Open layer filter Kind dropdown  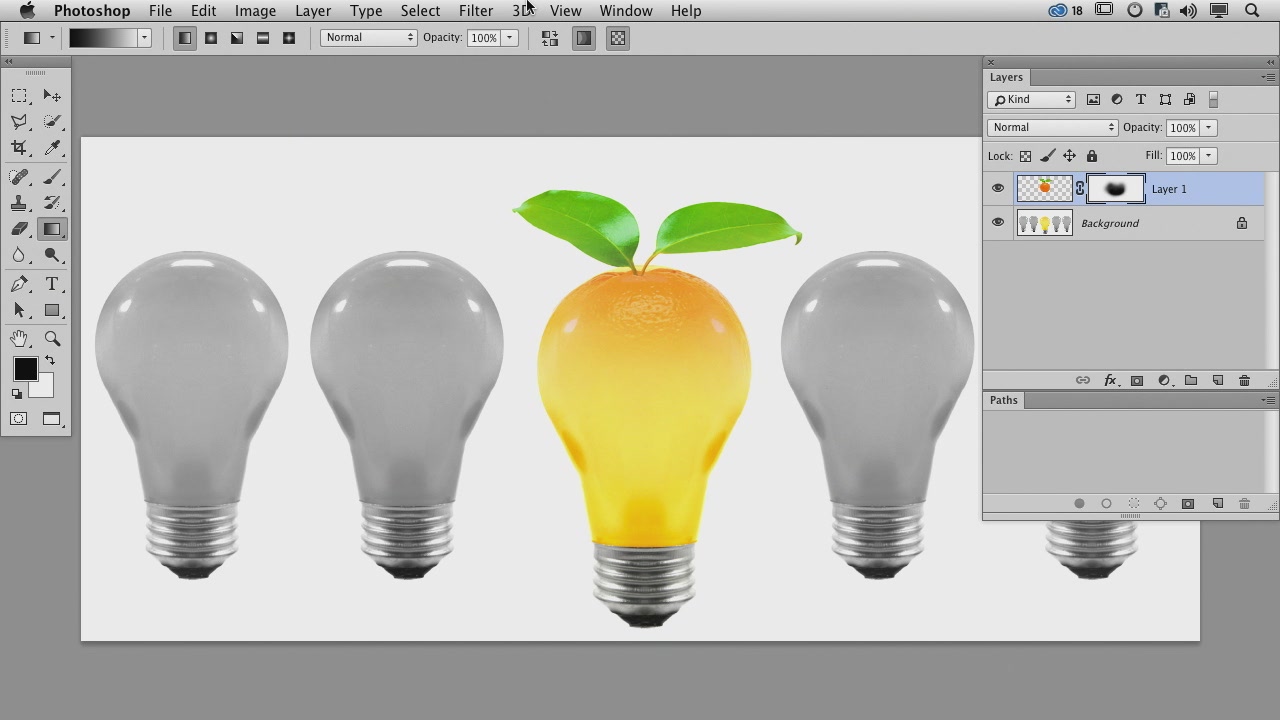pyautogui.click(x=1031, y=99)
